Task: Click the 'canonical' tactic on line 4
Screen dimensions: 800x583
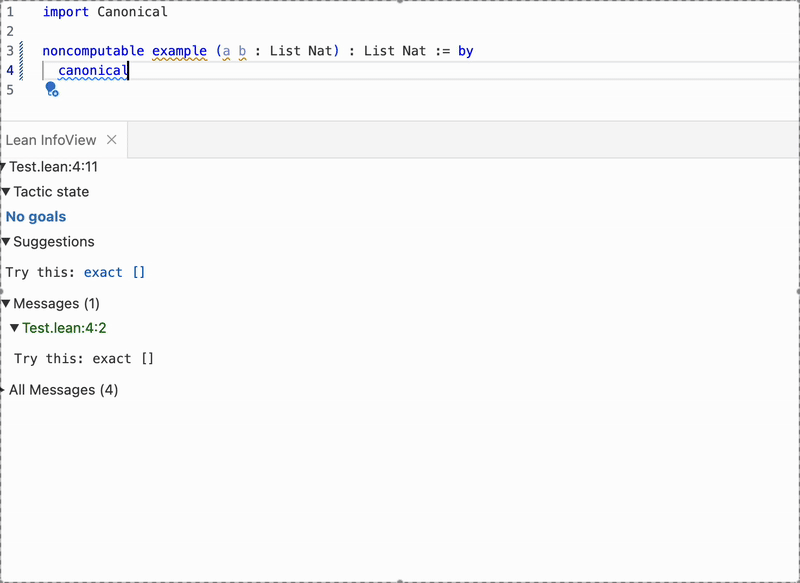Action: (92, 71)
